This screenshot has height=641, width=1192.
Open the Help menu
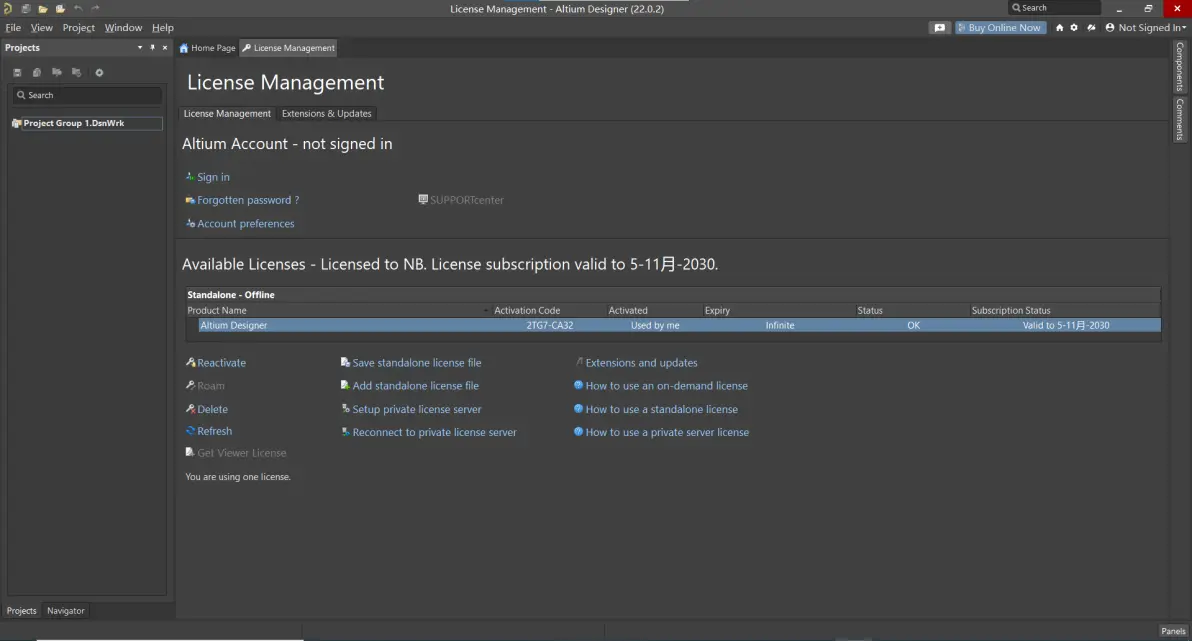(163, 27)
